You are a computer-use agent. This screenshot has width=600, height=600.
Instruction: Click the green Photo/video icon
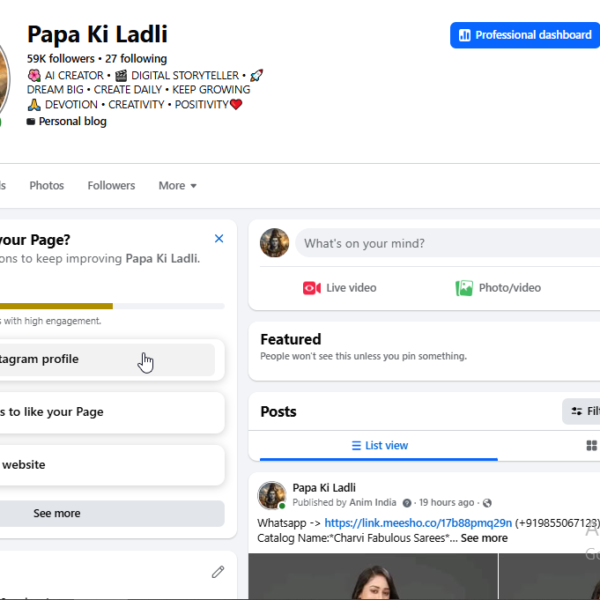[464, 288]
